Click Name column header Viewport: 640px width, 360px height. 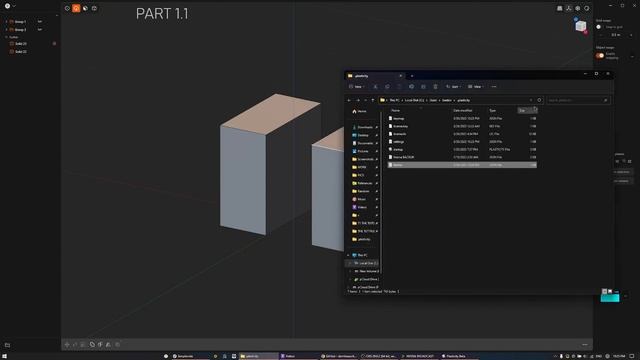[x=396, y=111]
